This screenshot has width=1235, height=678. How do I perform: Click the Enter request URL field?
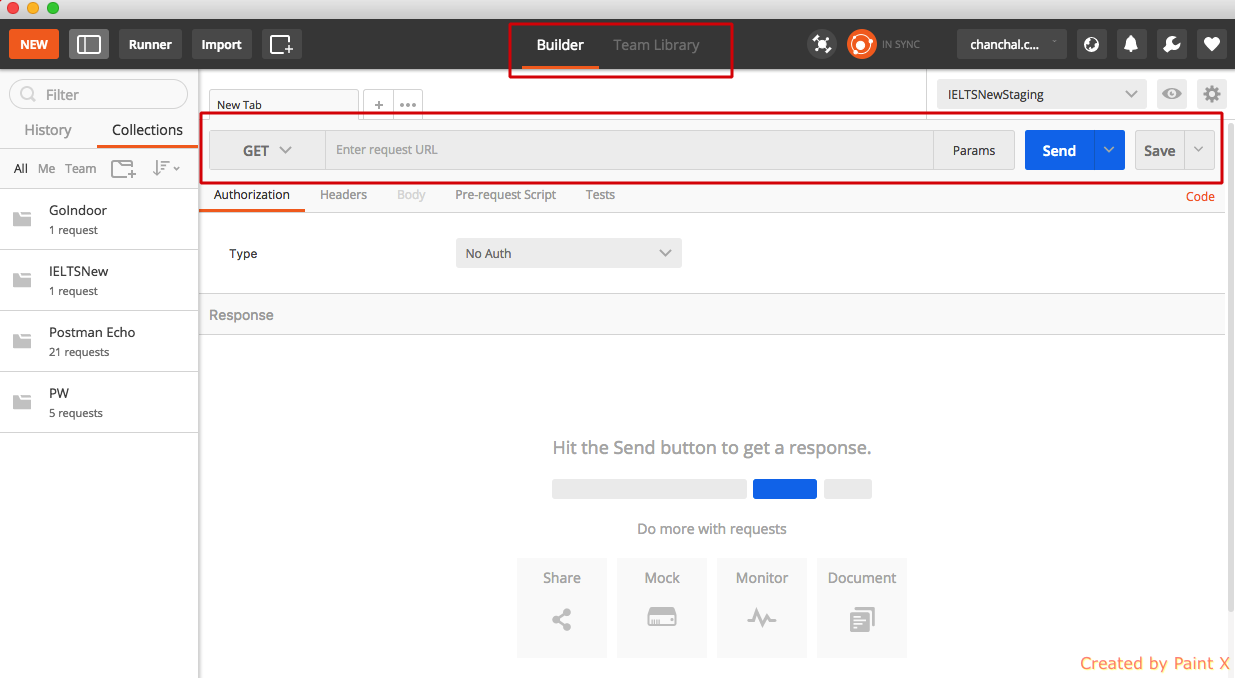[x=628, y=150]
